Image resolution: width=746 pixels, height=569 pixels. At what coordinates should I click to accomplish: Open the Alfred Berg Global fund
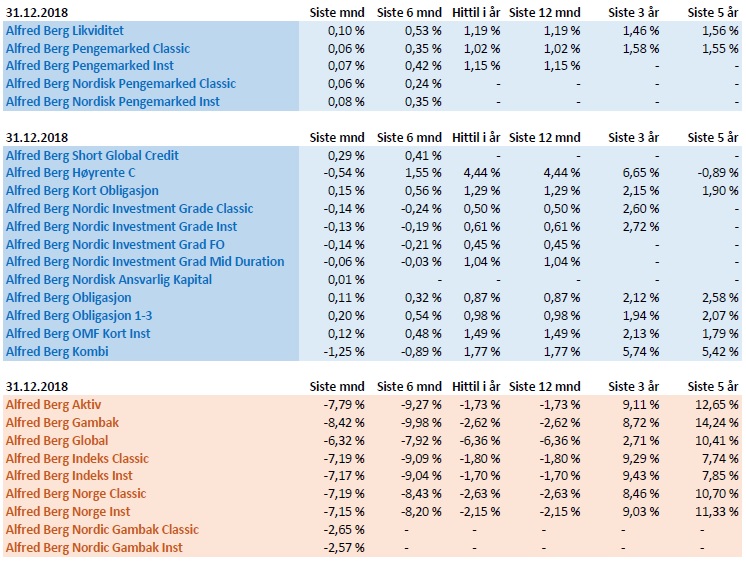click(57, 441)
